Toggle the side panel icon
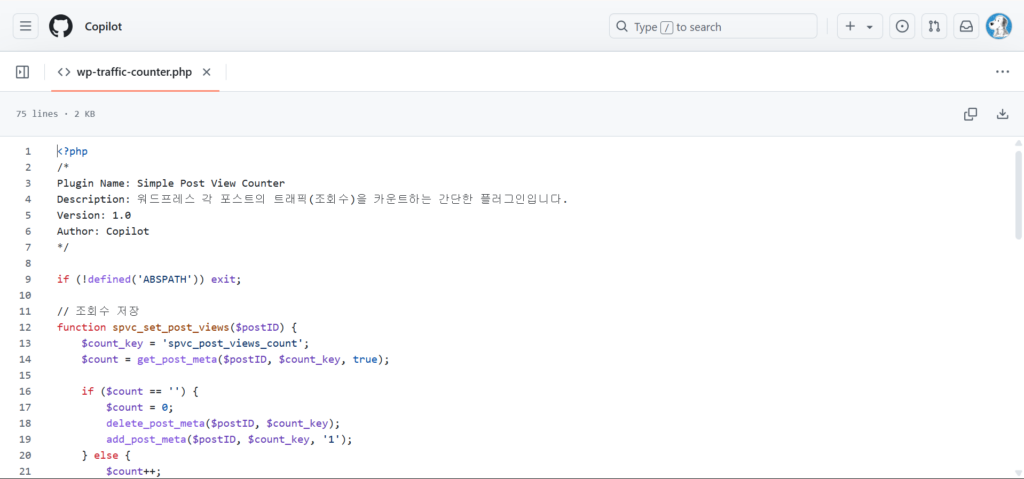The width and height of the screenshot is (1024, 479). pyautogui.click(x=22, y=72)
